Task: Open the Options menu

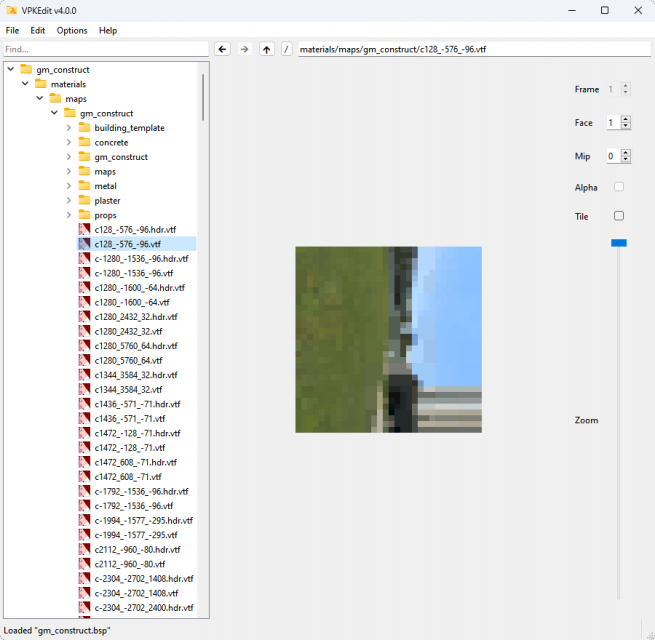Action: (x=72, y=30)
